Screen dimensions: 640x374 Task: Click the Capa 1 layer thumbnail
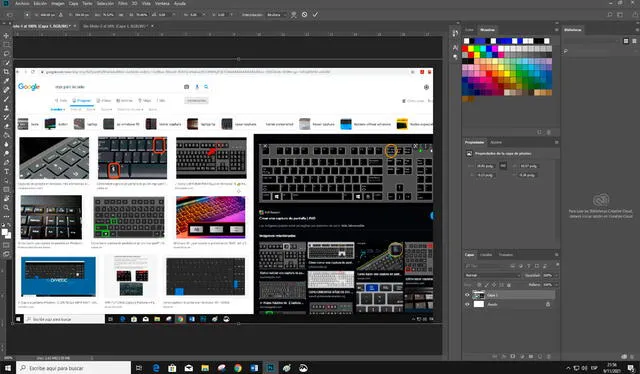[478, 295]
